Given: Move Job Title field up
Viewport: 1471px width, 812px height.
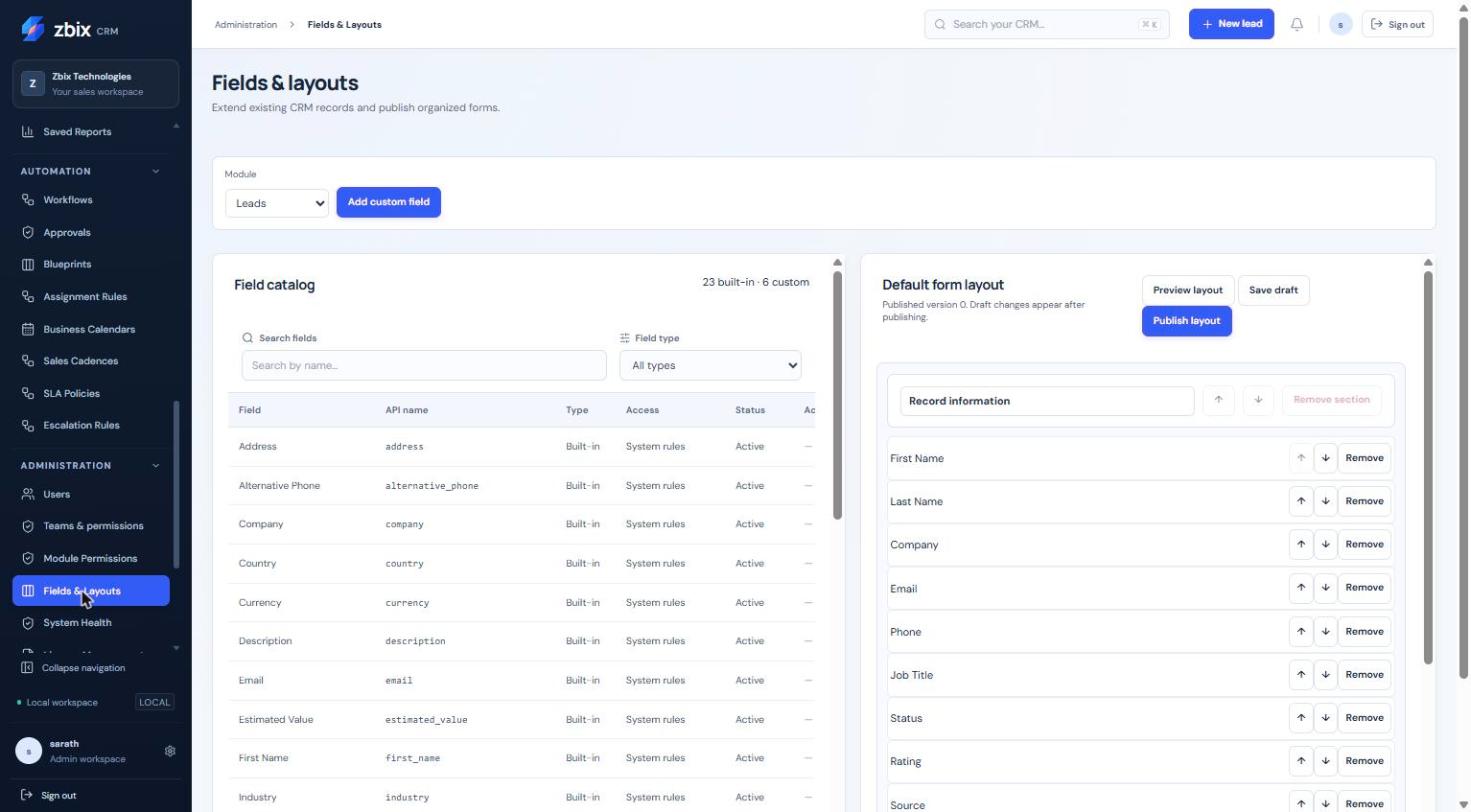Looking at the screenshot, I should [x=1301, y=674].
